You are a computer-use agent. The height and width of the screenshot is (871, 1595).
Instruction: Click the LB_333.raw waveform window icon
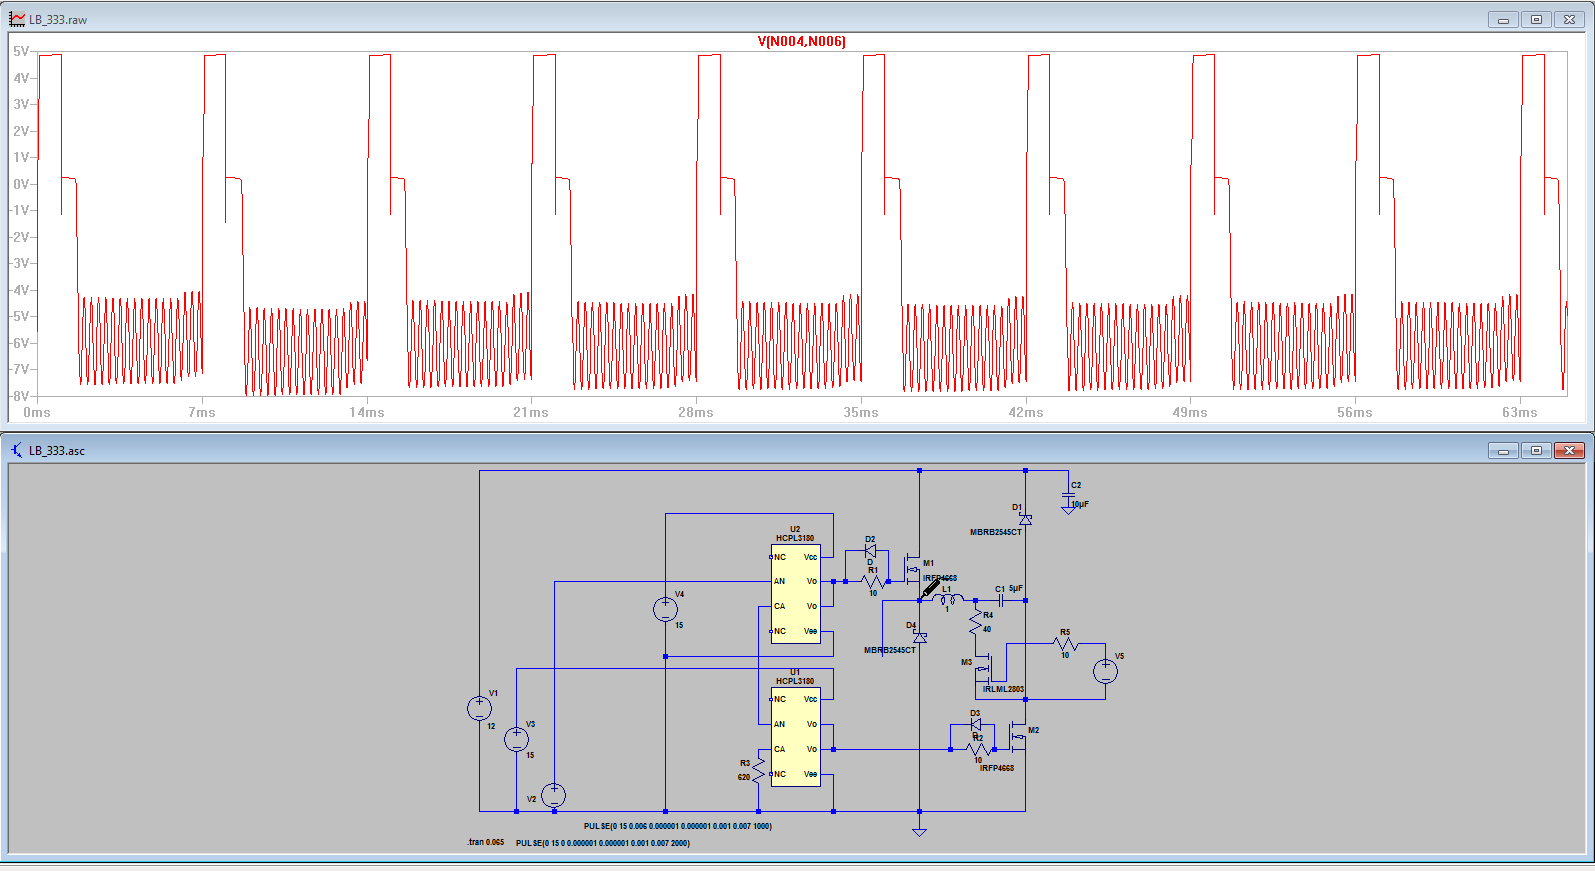pyautogui.click(x=17, y=19)
